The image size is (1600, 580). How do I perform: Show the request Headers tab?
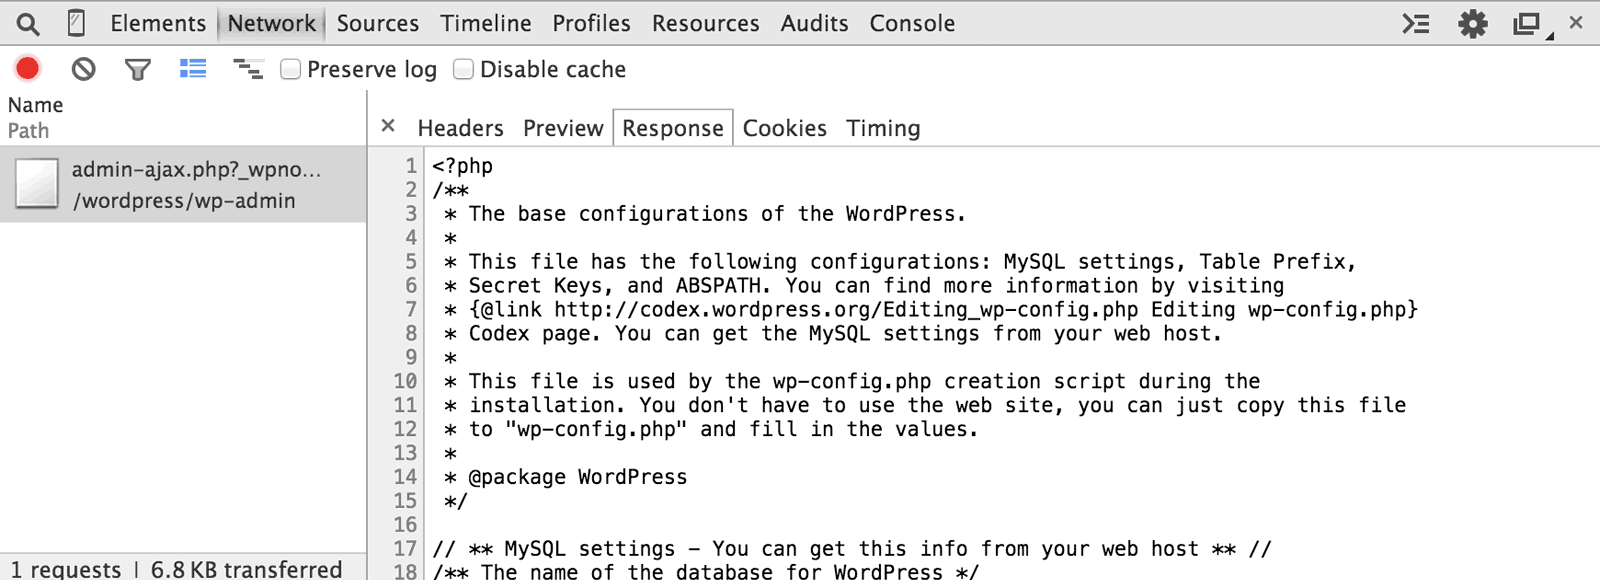pyautogui.click(x=461, y=128)
